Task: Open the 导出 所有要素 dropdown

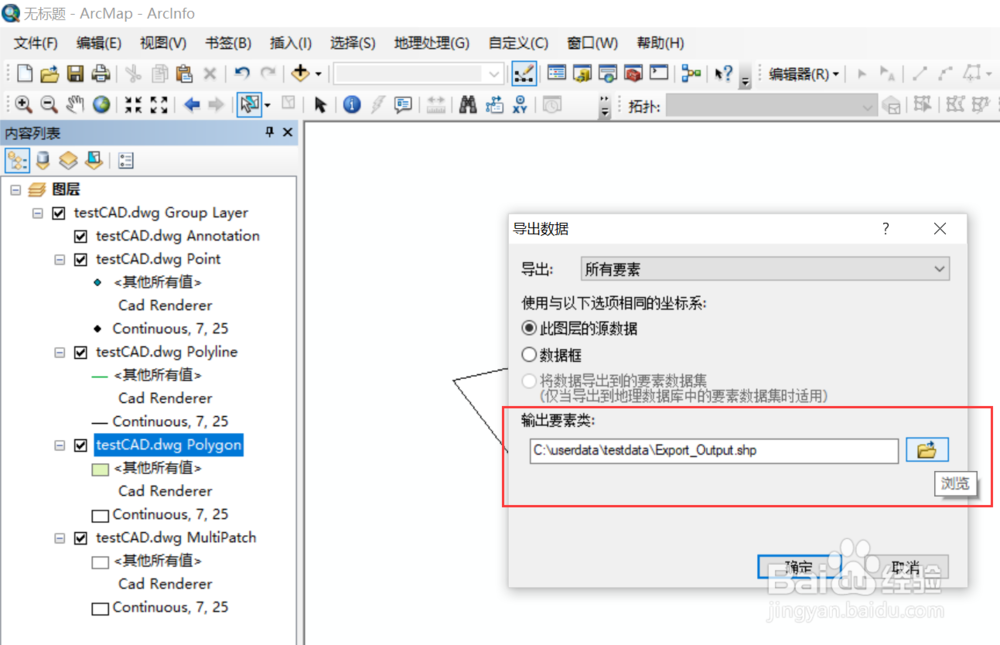Action: point(765,269)
